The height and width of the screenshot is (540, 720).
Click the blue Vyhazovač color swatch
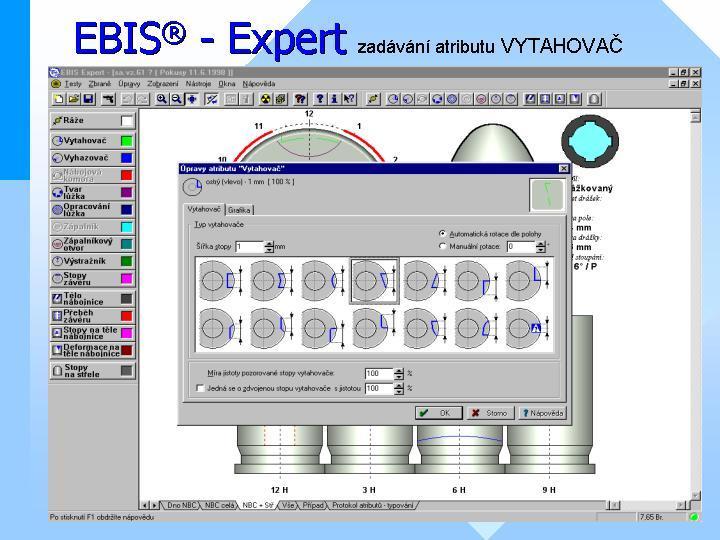pyautogui.click(x=126, y=158)
